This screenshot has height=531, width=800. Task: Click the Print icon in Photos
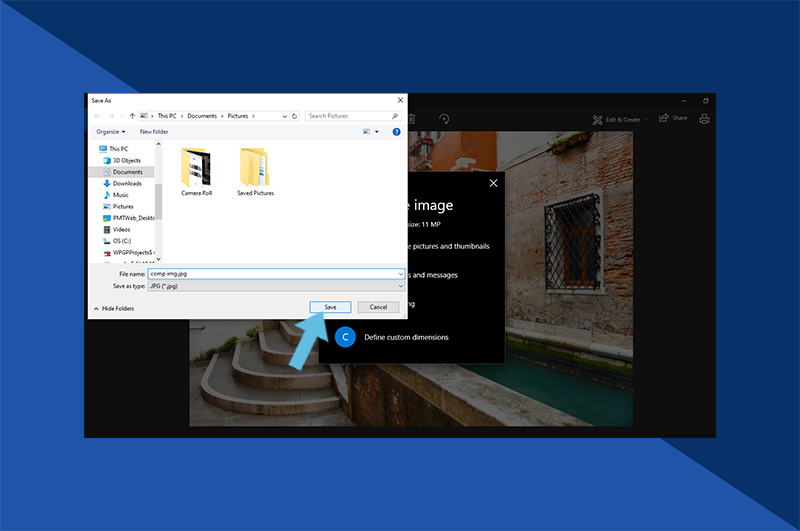point(704,119)
